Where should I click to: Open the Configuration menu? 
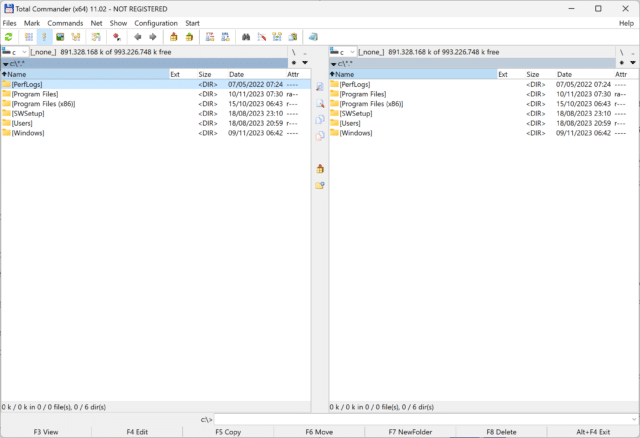[156, 23]
